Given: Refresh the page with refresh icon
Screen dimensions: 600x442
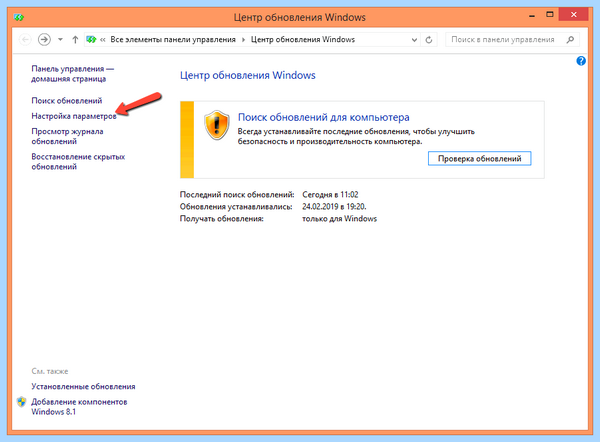Looking at the screenshot, I should tap(429, 40).
